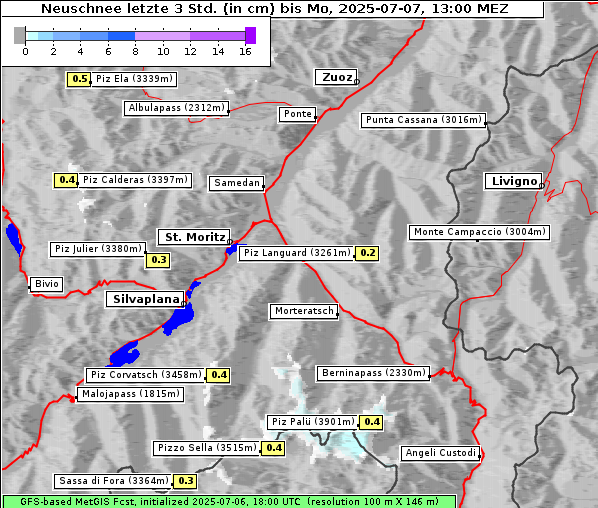
Task: Click the 0.3 value below Piz Julier
Action: (x=158, y=260)
